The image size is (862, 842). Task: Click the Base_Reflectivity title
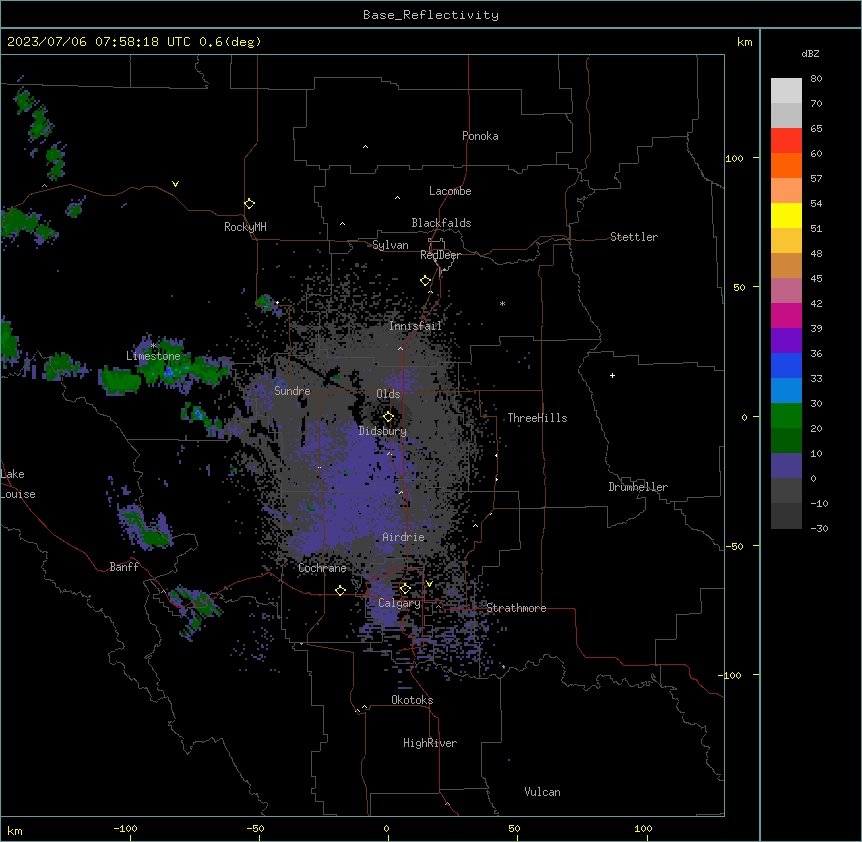[431, 15]
